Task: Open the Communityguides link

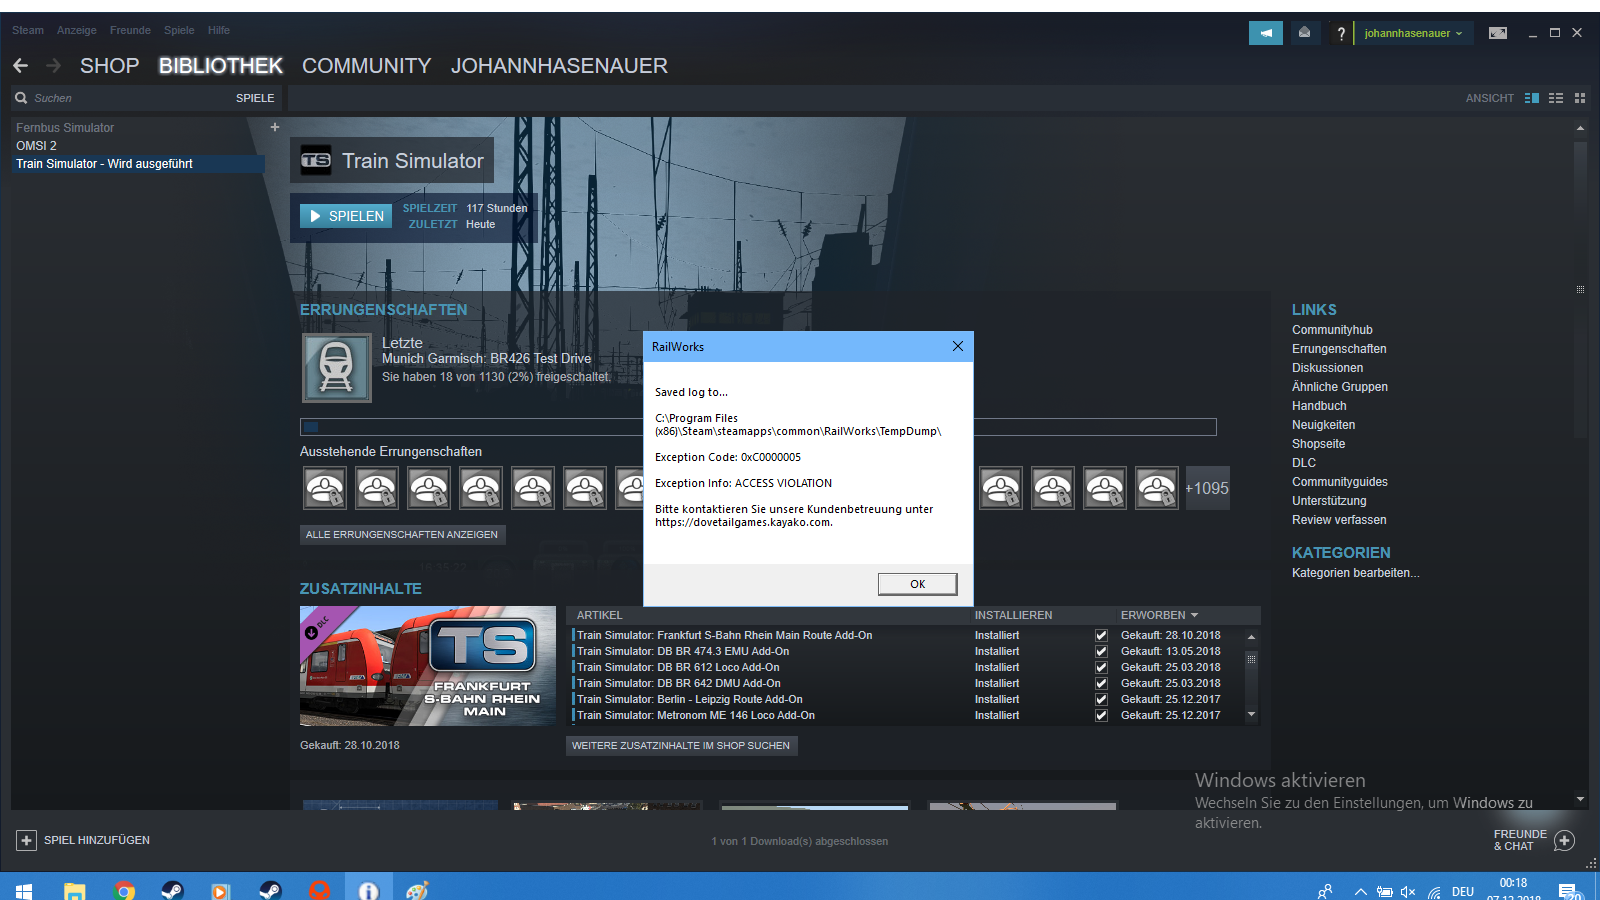Action: tap(1340, 482)
